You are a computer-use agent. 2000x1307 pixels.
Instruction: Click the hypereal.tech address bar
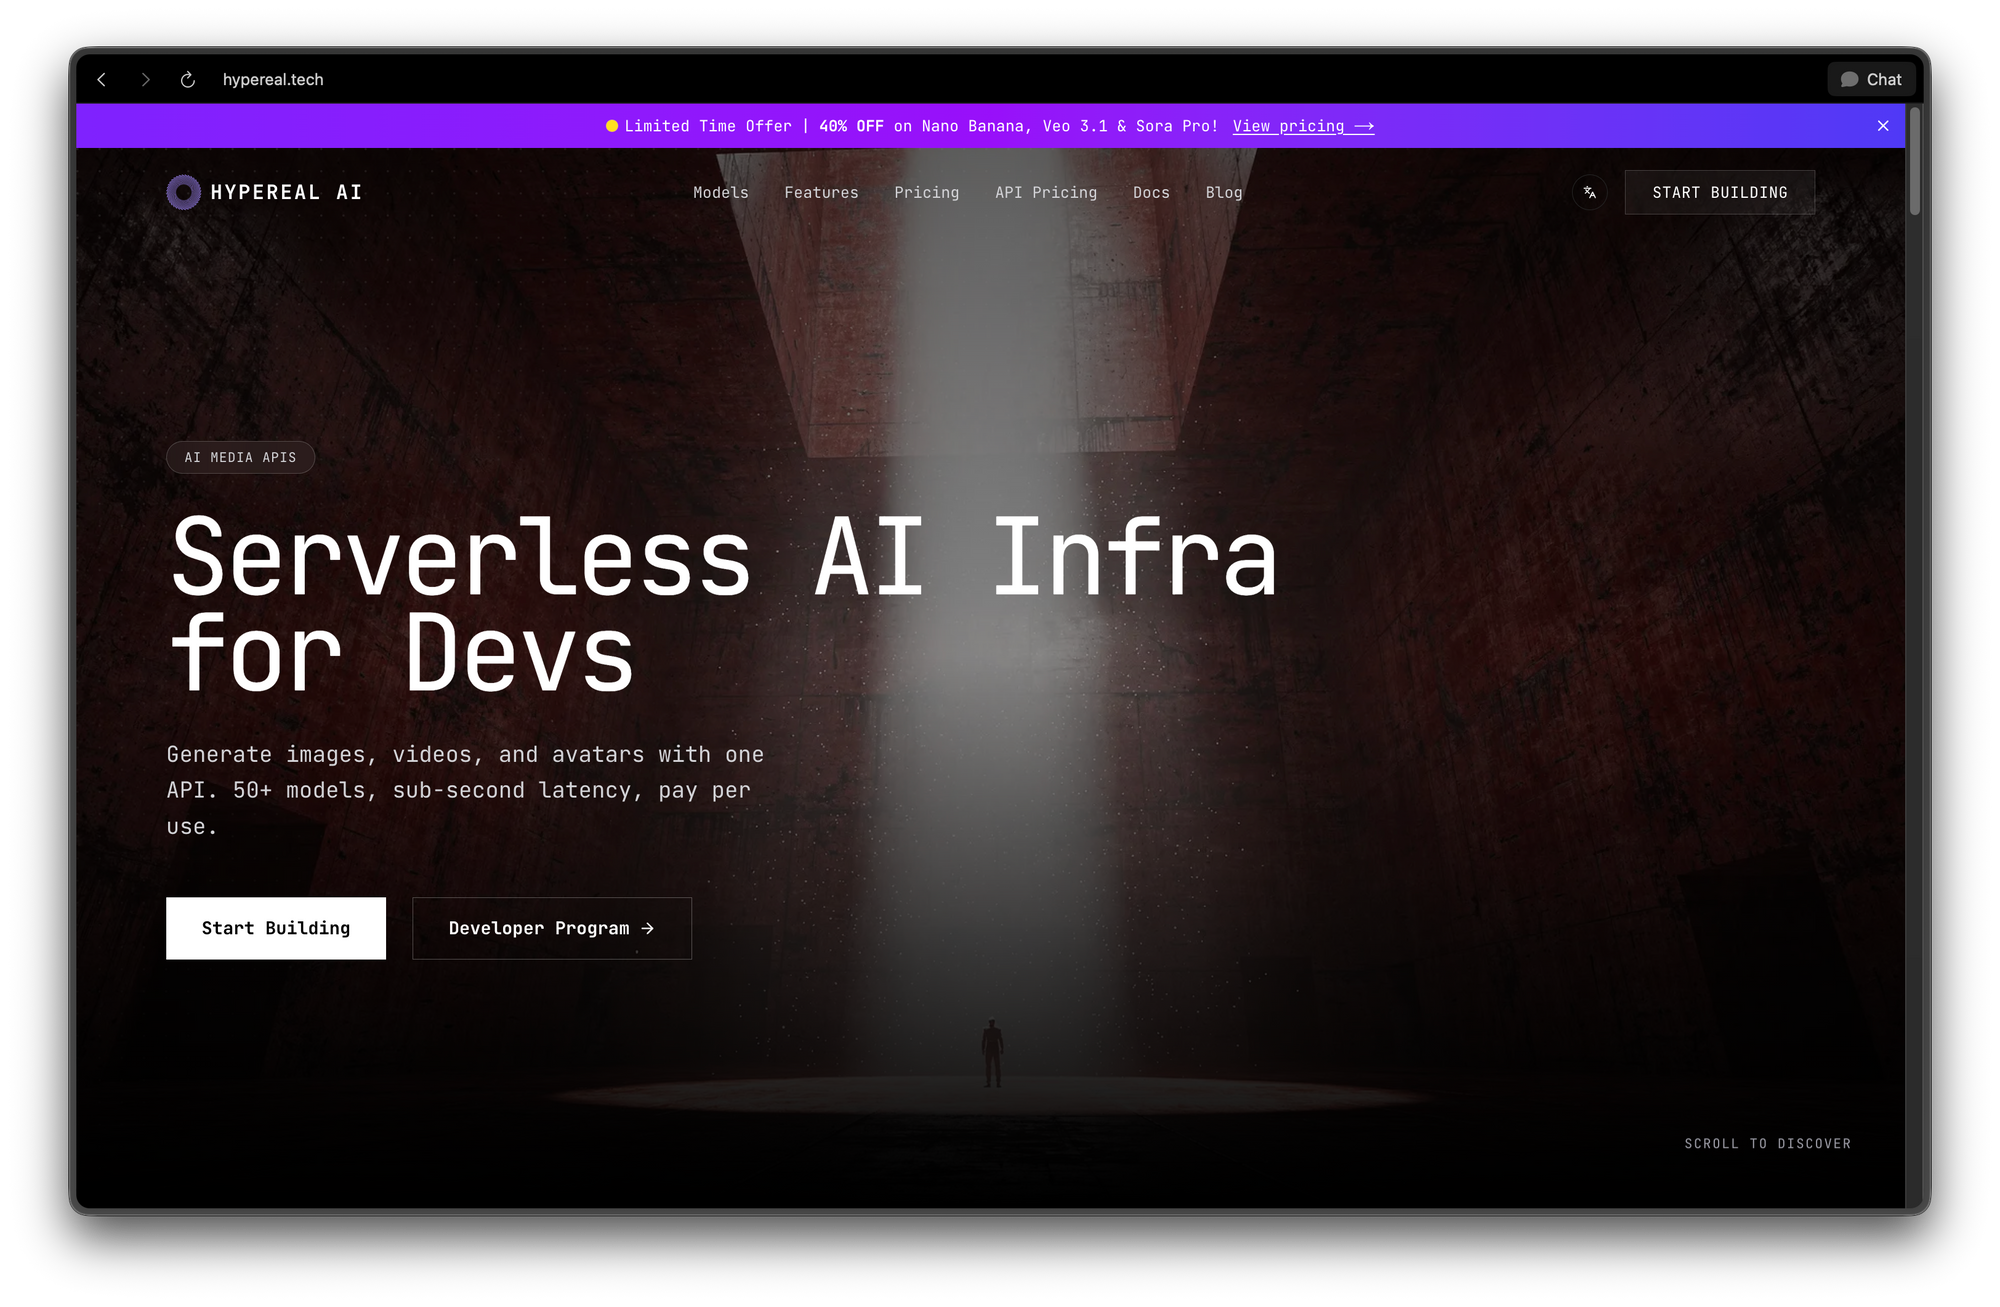click(273, 80)
